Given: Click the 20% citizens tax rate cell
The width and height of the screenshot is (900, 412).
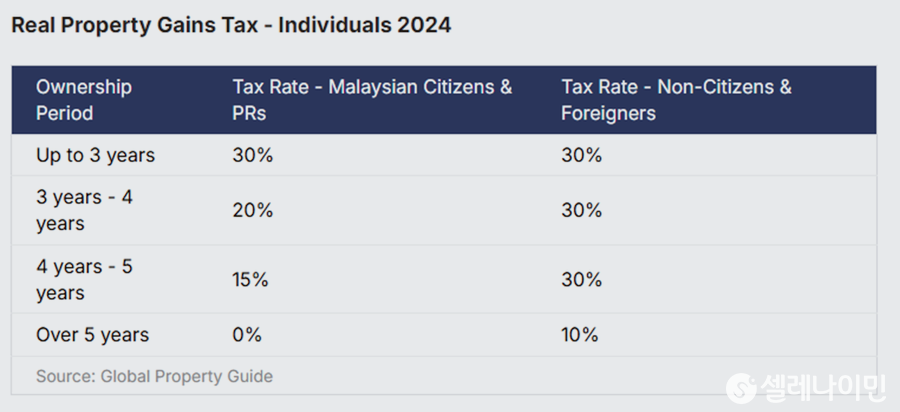Looking at the screenshot, I should pos(253,211).
